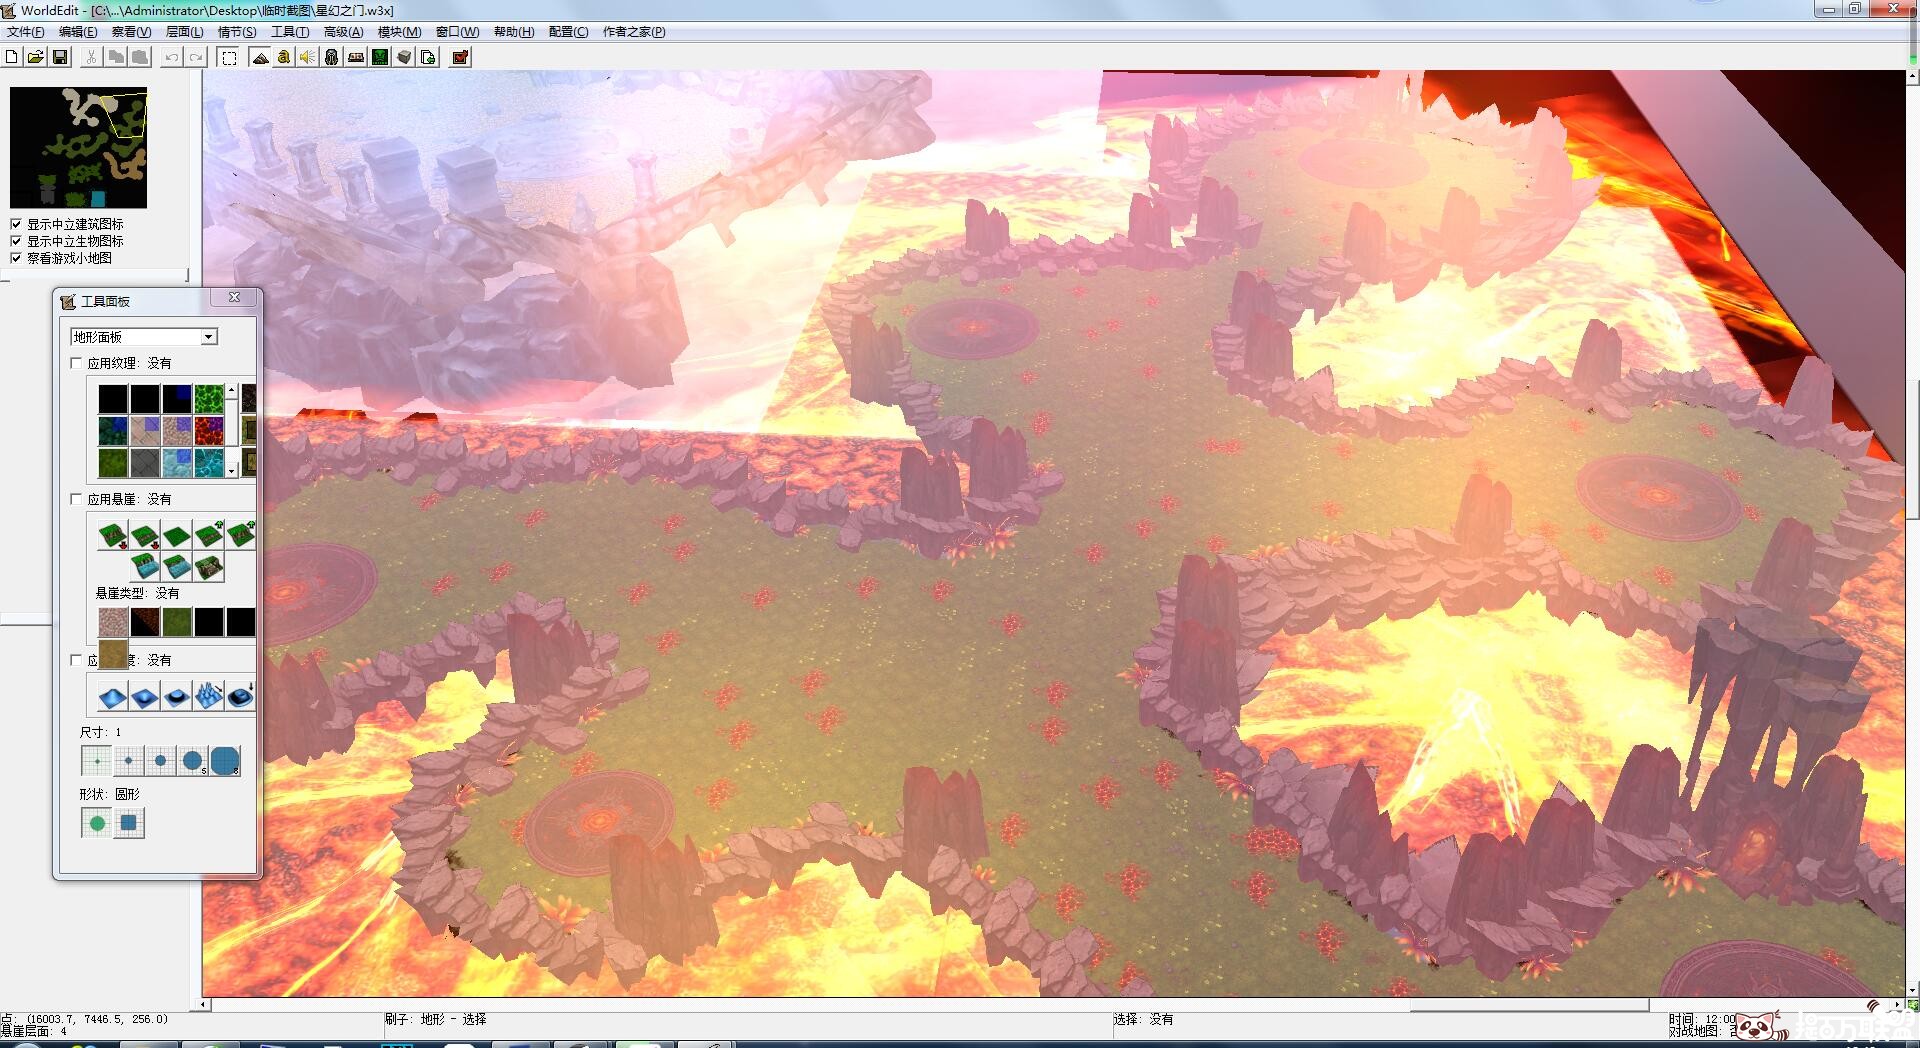Open the Sound Editor speaker icon
This screenshot has height=1048, width=1920.
tap(307, 57)
